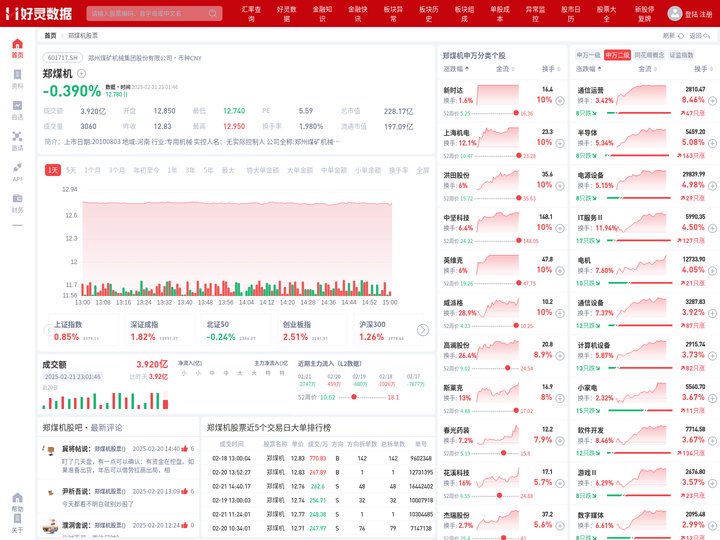The width and height of the screenshot is (720, 540).
Task: Show 特大单金额 chart series
Action: click(x=263, y=170)
